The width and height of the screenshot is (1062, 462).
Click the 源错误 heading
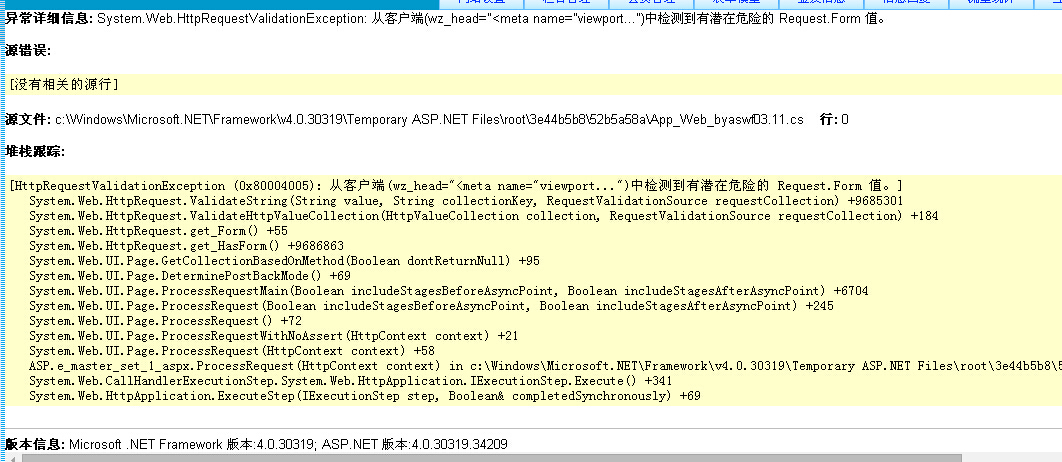click(x=27, y=51)
